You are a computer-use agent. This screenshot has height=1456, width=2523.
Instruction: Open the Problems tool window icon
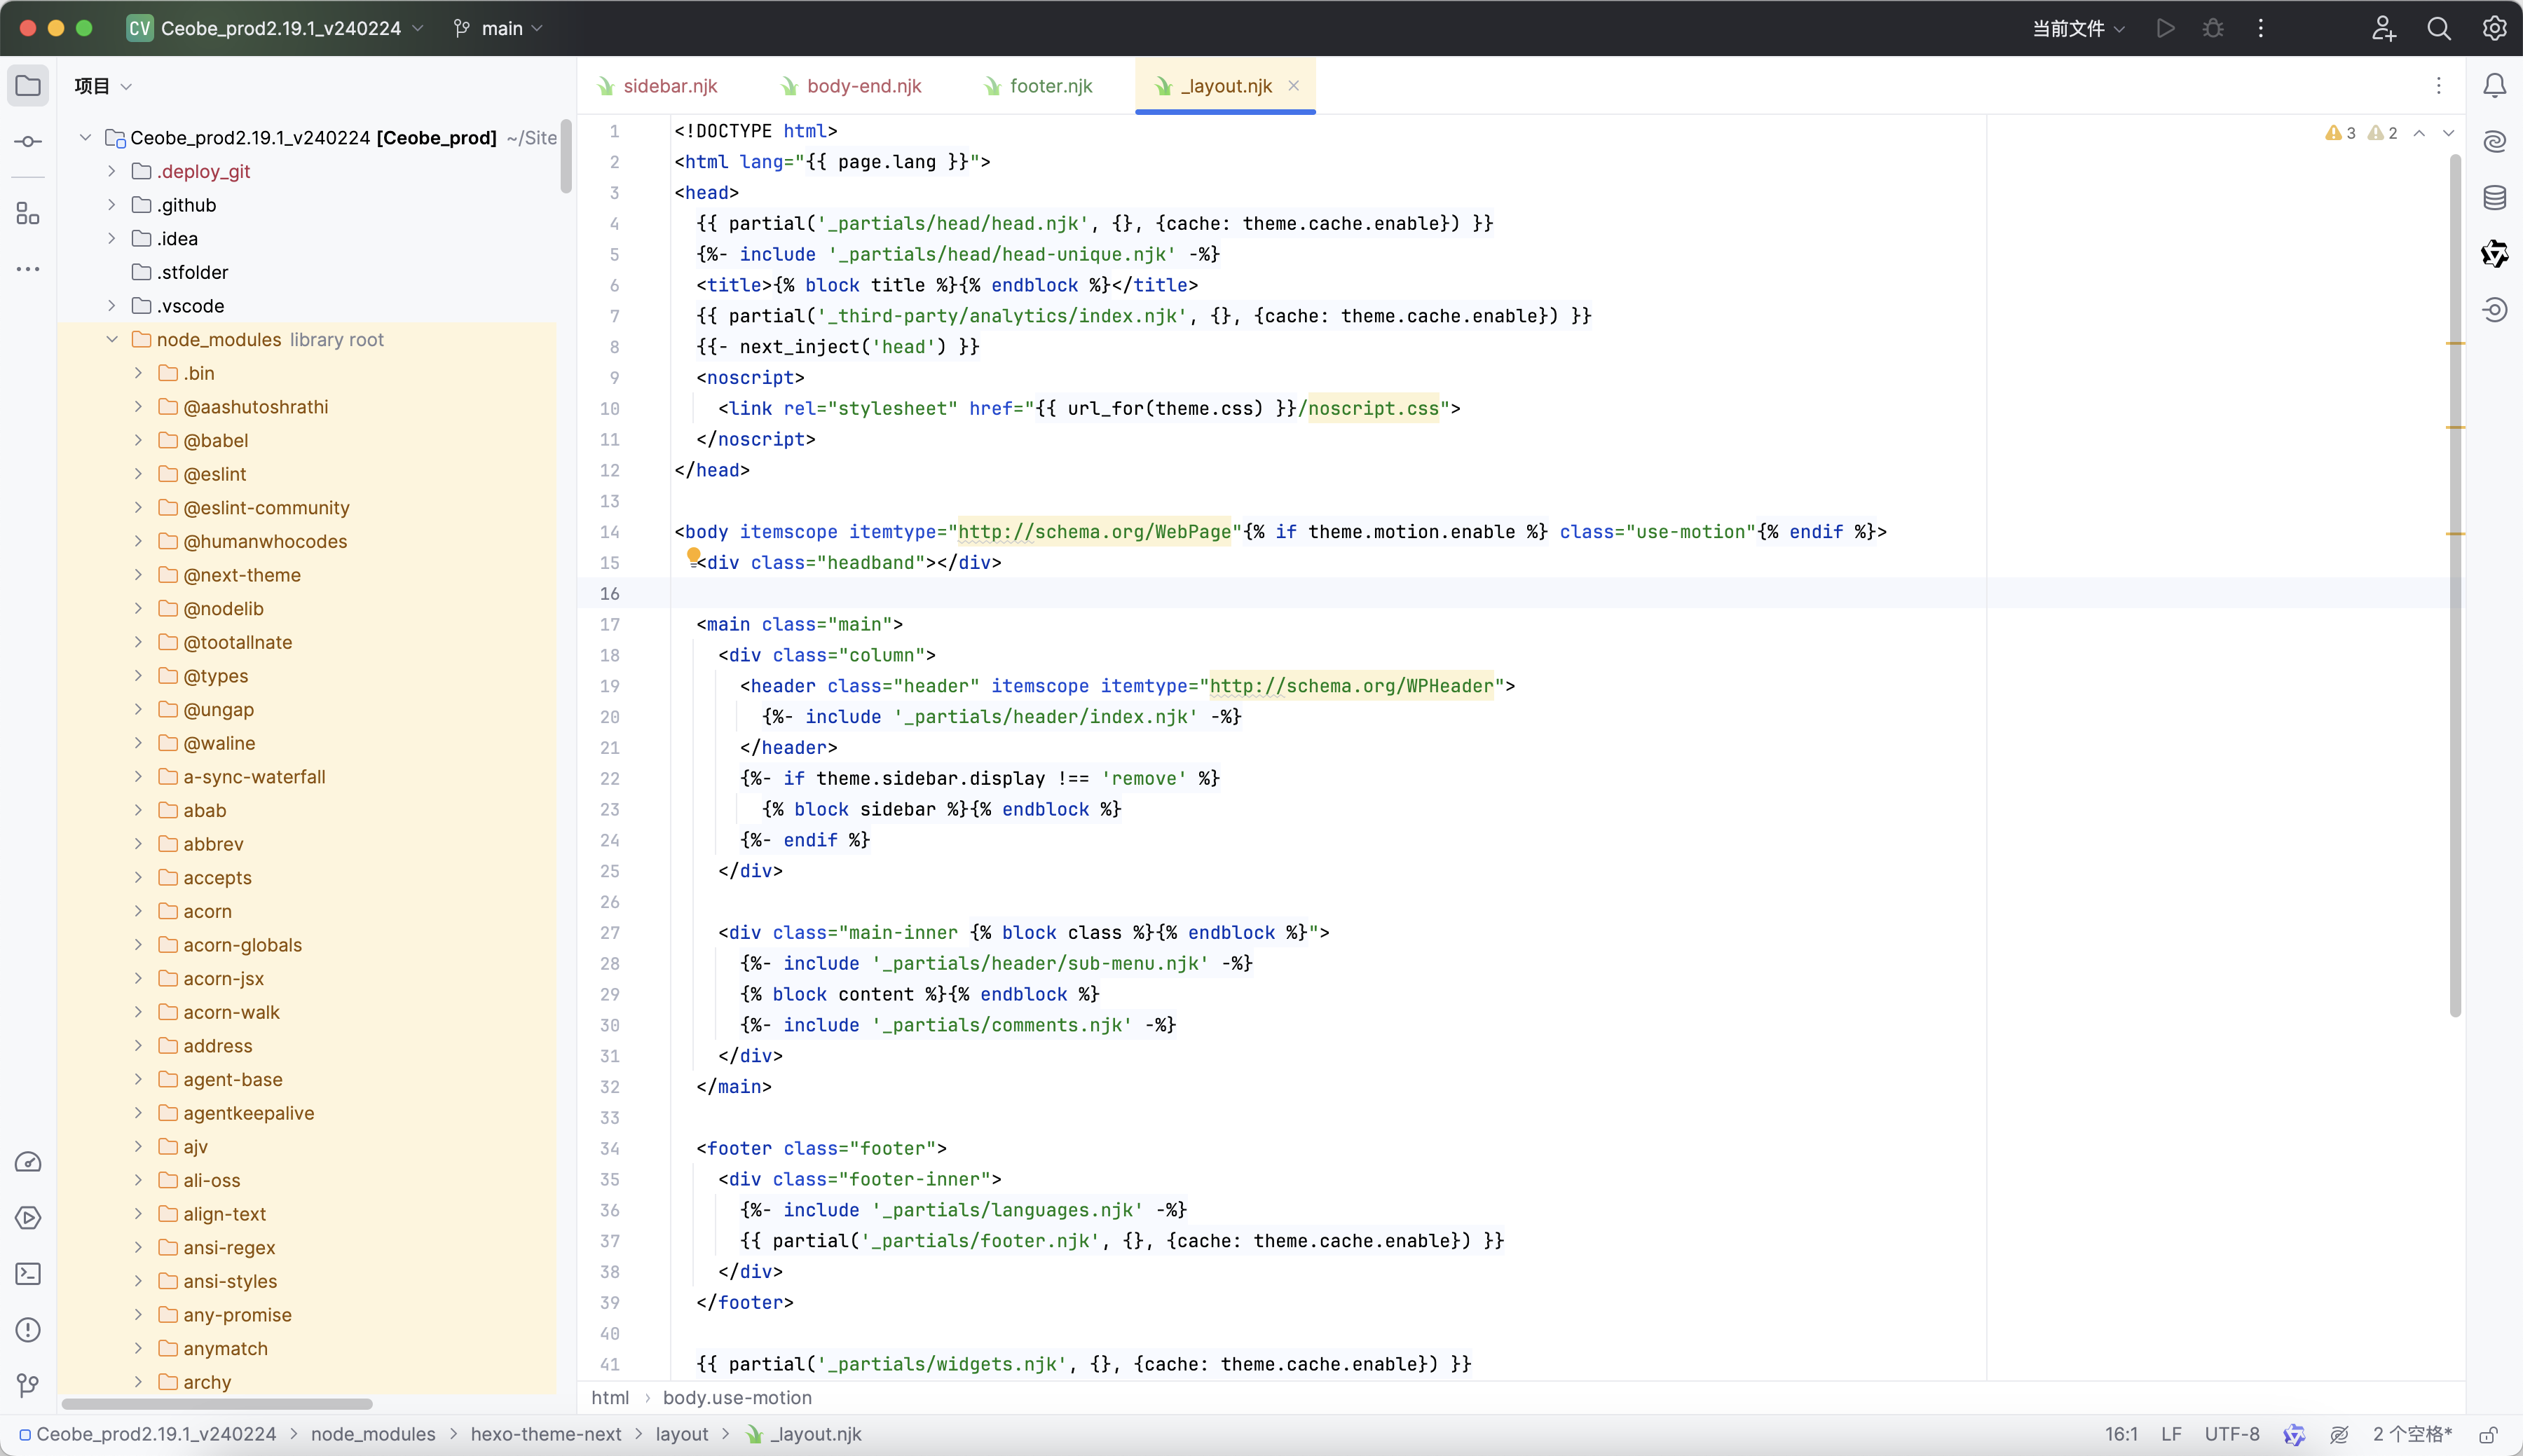[x=28, y=1330]
